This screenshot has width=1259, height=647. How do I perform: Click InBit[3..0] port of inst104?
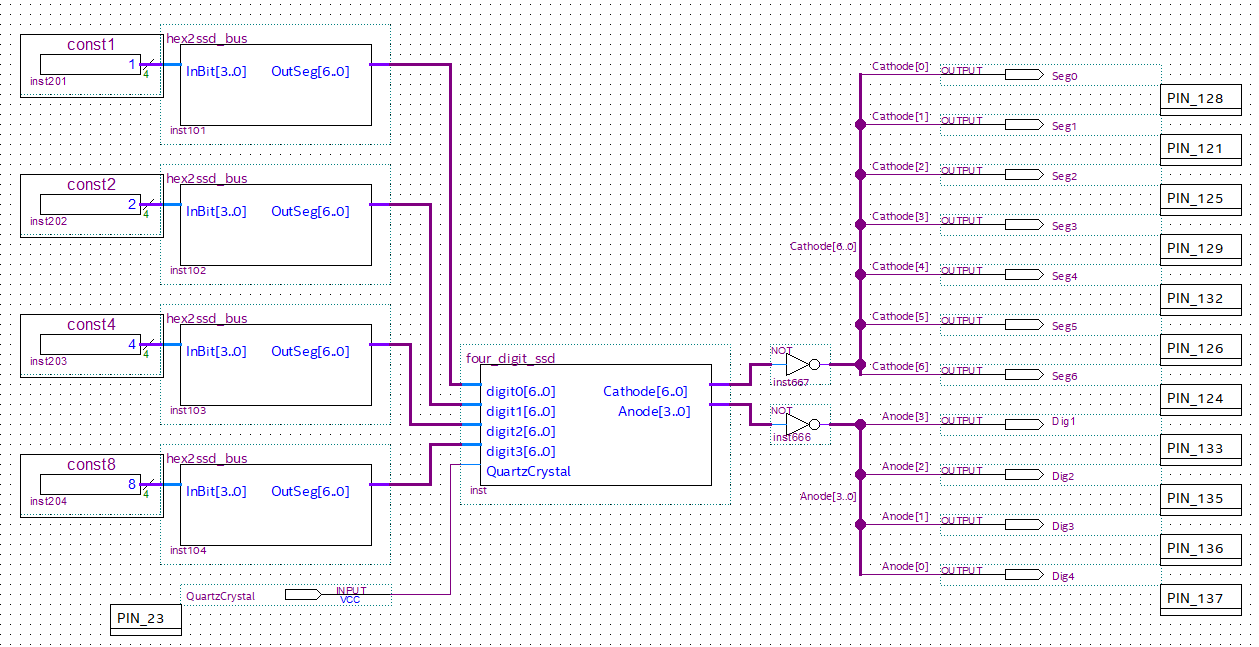click(216, 491)
